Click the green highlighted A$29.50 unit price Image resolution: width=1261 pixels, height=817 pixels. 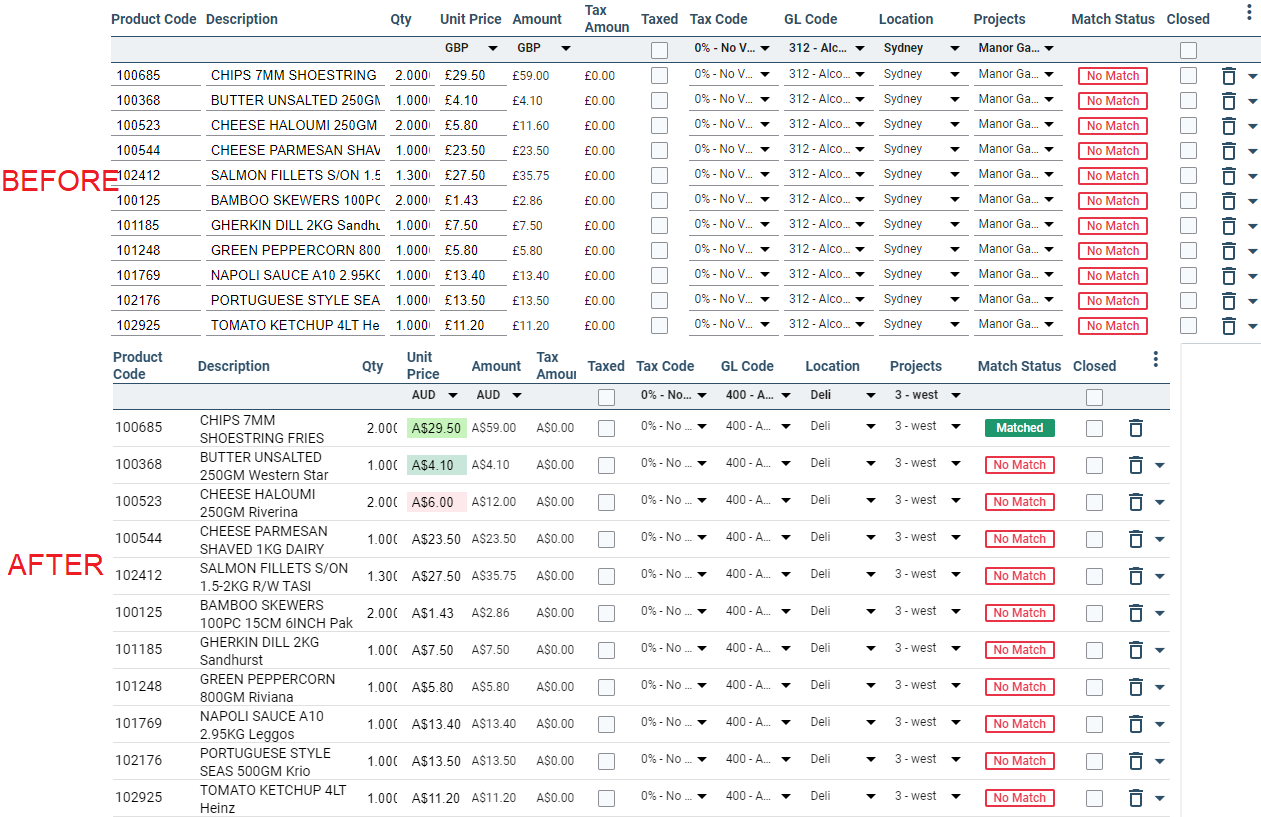tap(437, 428)
